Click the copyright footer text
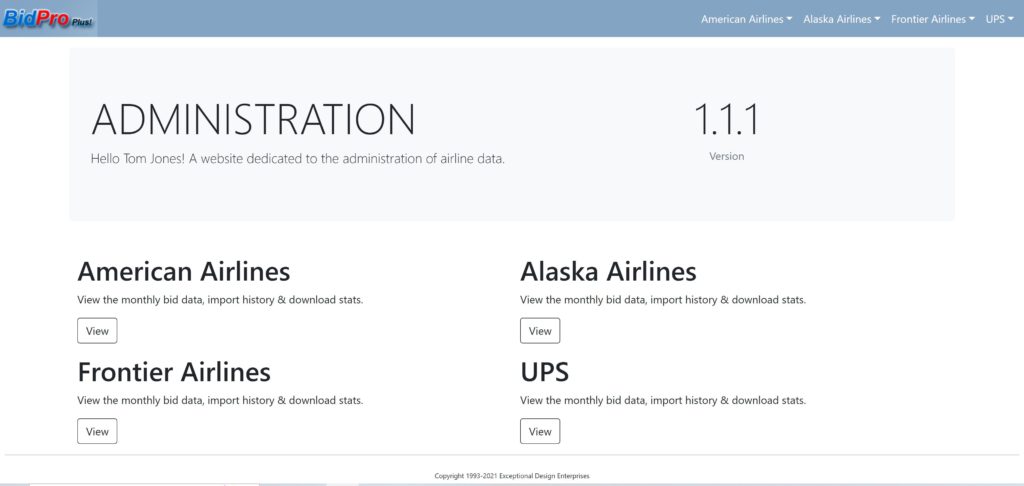 click(512, 476)
